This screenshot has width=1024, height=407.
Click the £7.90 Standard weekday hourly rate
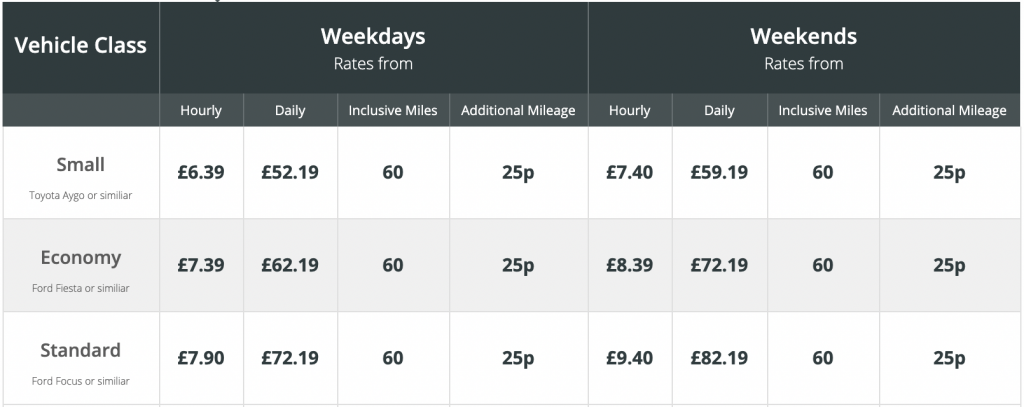[201, 358]
